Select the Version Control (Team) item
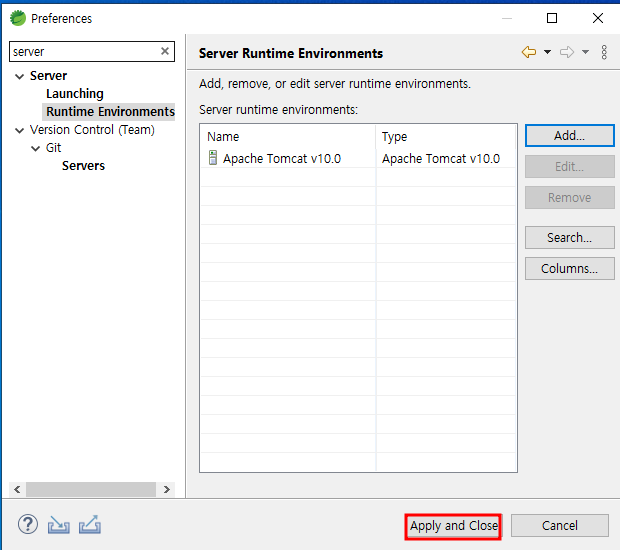The height and width of the screenshot is (550, 620). [92, 130]
